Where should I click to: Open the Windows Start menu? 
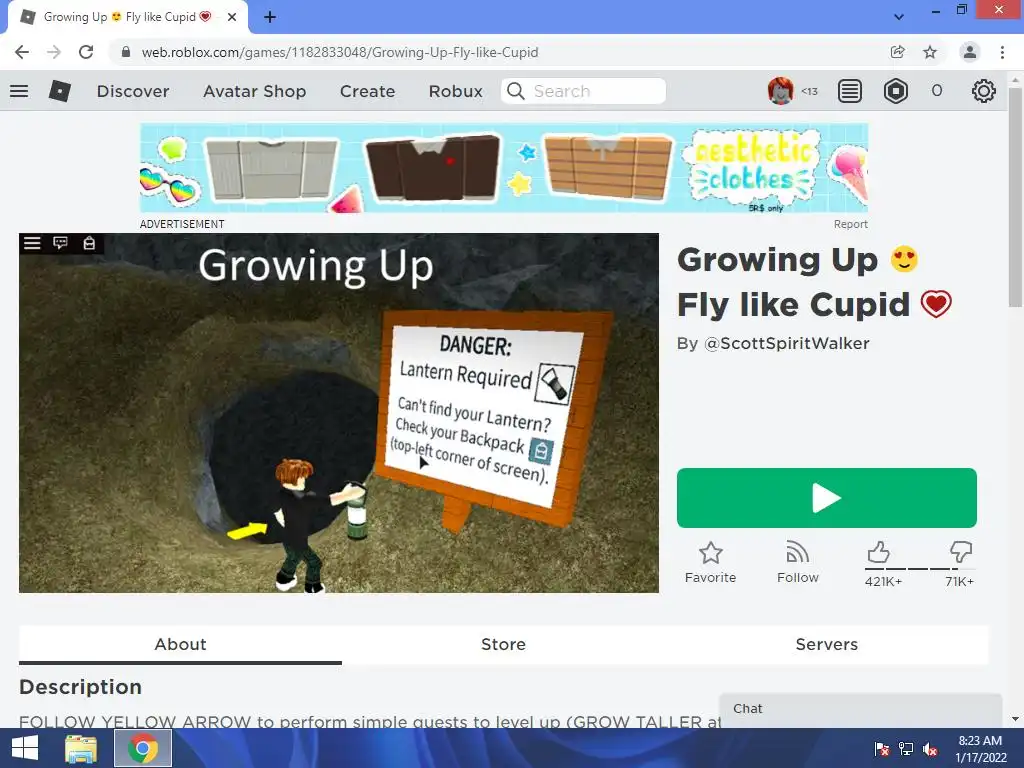pyautogui.click(x=25, y=748)
